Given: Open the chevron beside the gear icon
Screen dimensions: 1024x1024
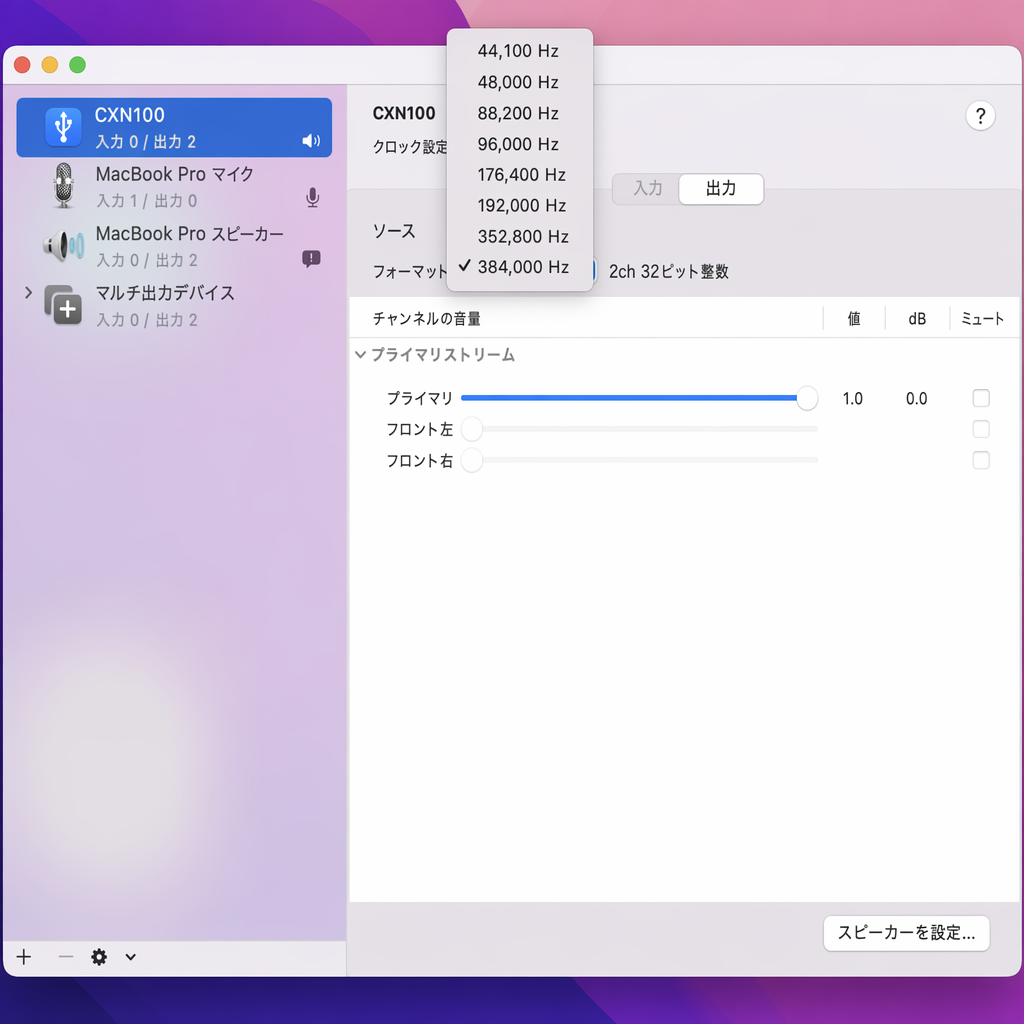Looking at the screenshot, I should (x=131, y=957).
